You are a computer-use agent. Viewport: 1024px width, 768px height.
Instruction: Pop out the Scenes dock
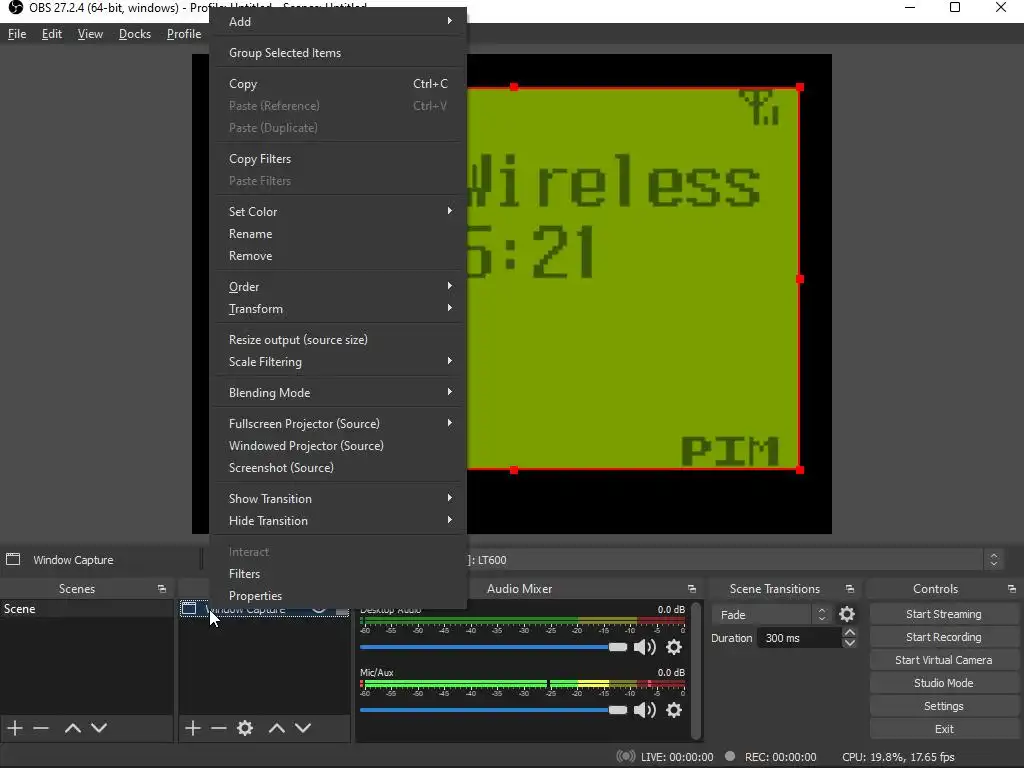[x=162, y=589]
